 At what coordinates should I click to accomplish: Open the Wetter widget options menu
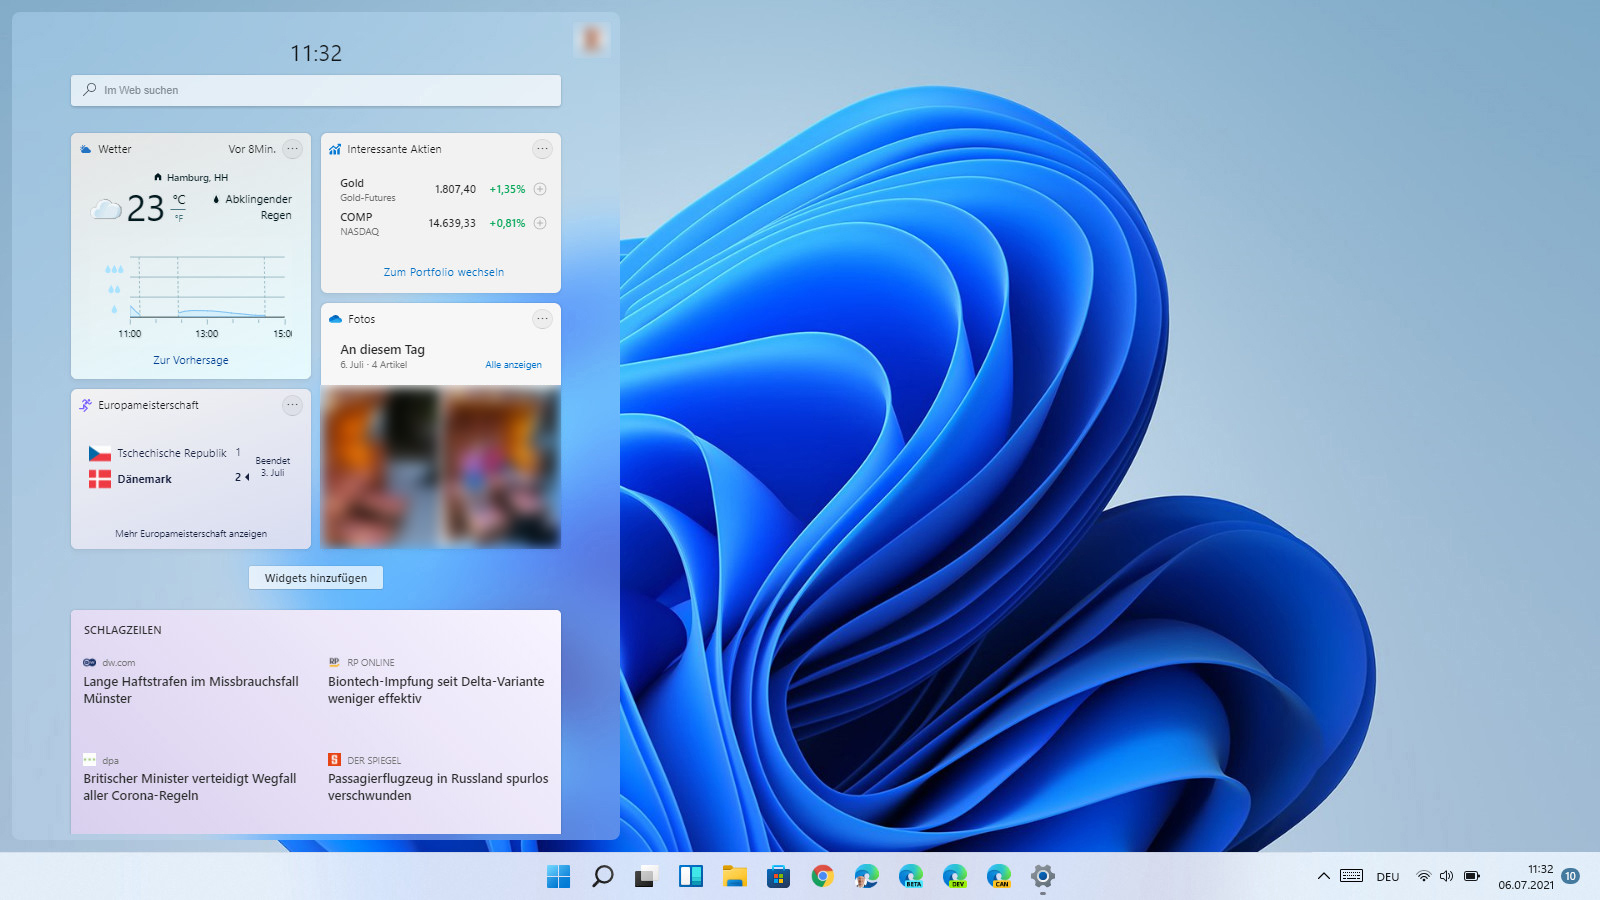pyautogui.click(x=292, y=149)
